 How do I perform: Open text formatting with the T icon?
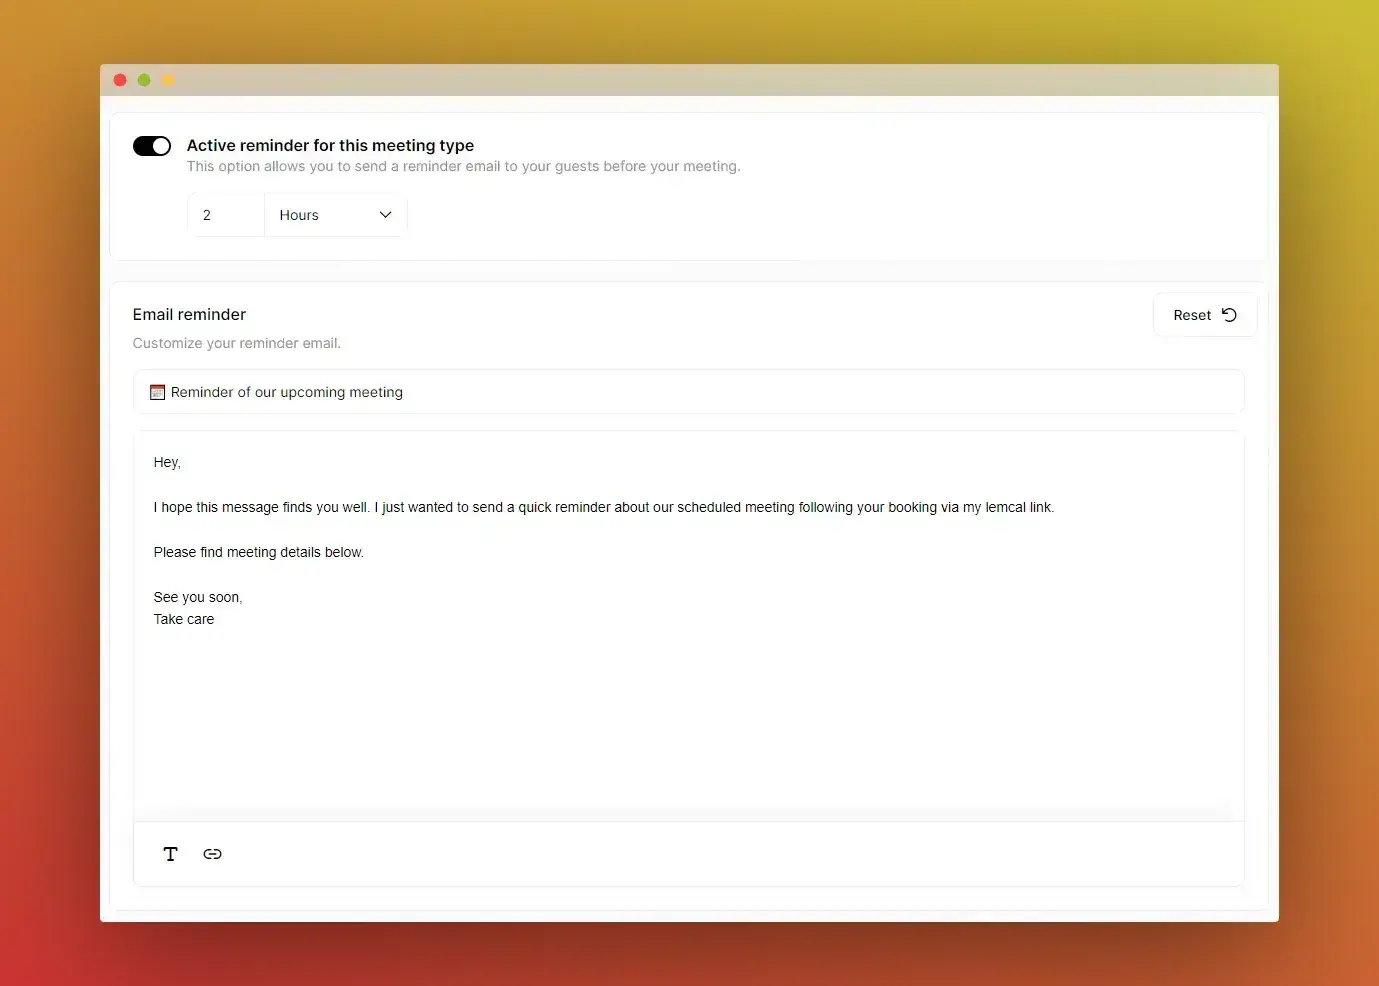click(171, 854)
